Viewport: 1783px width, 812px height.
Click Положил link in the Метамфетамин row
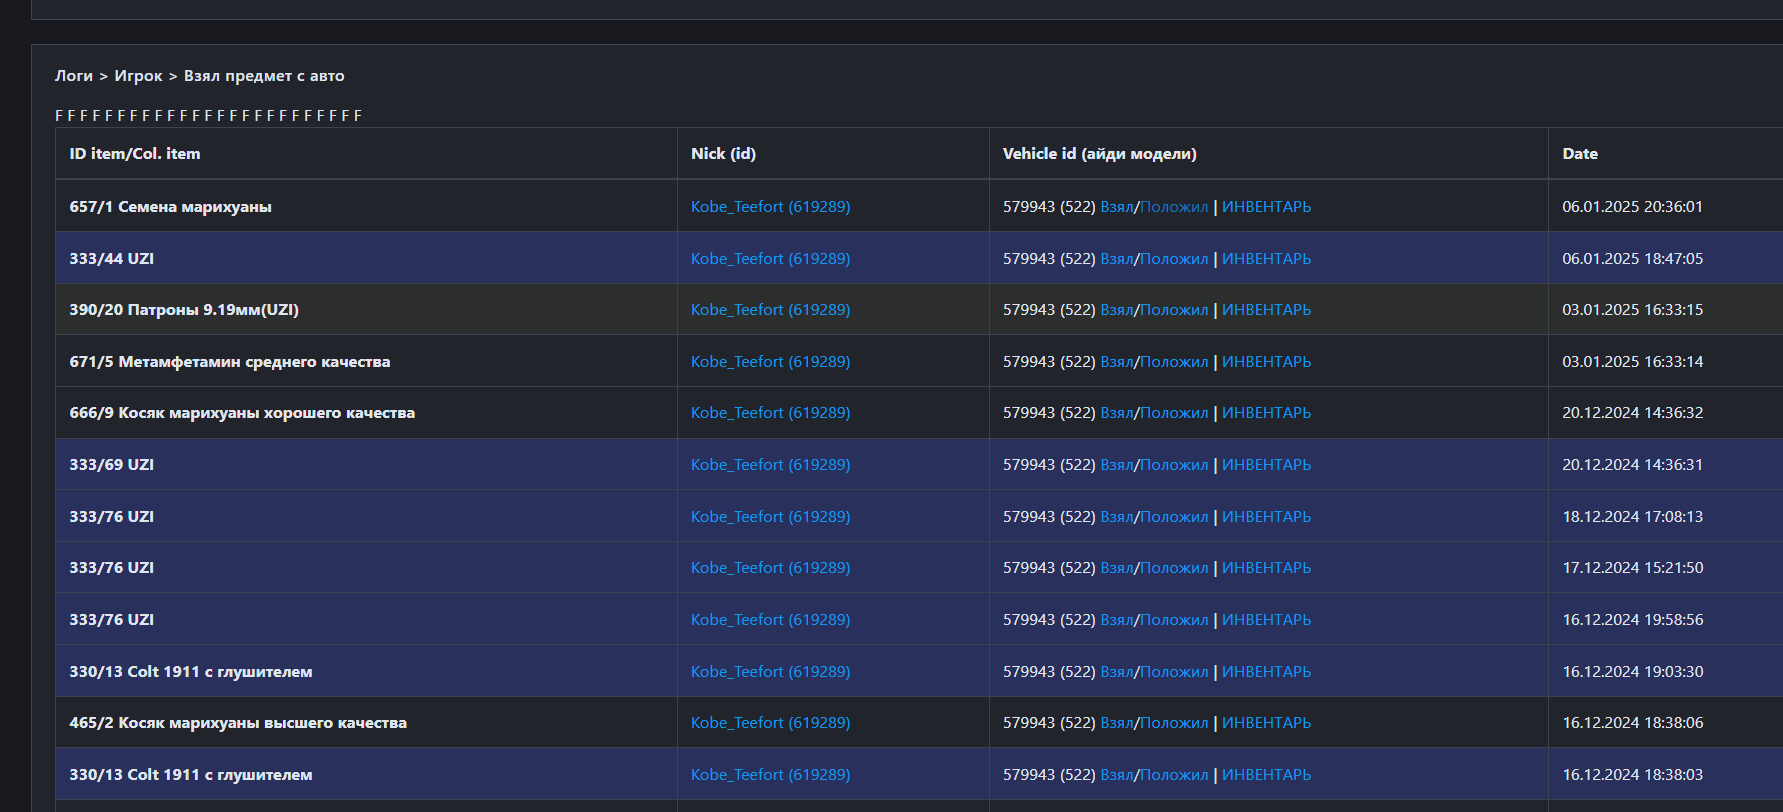[1174, 362]
